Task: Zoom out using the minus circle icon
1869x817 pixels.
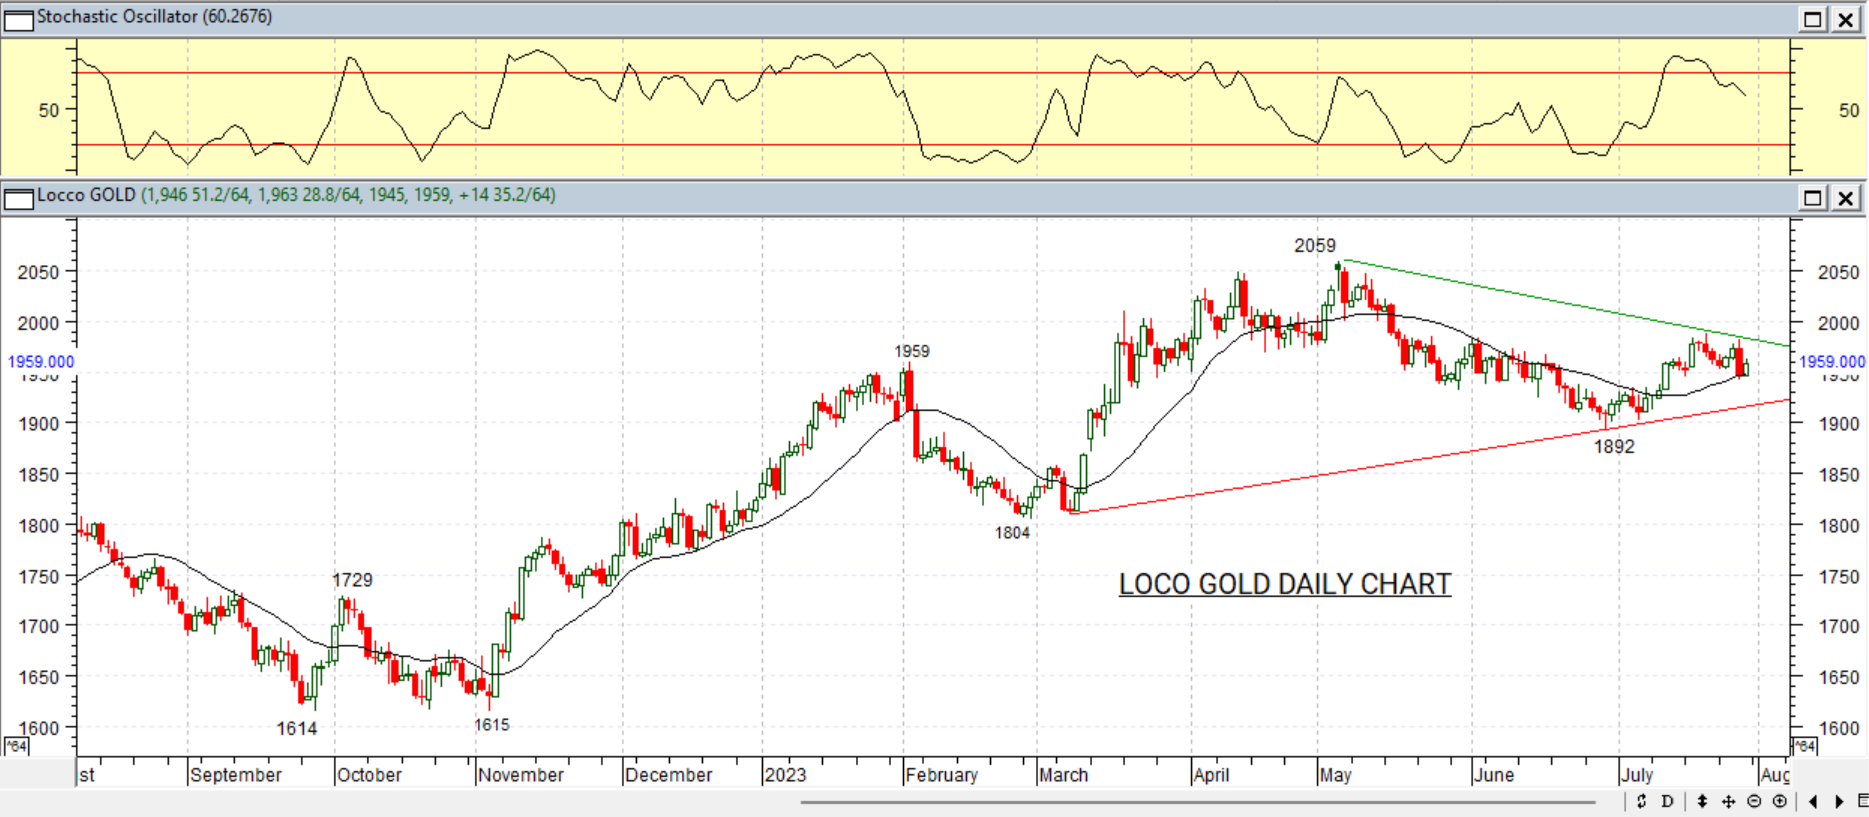Action: pos(1754,801)
